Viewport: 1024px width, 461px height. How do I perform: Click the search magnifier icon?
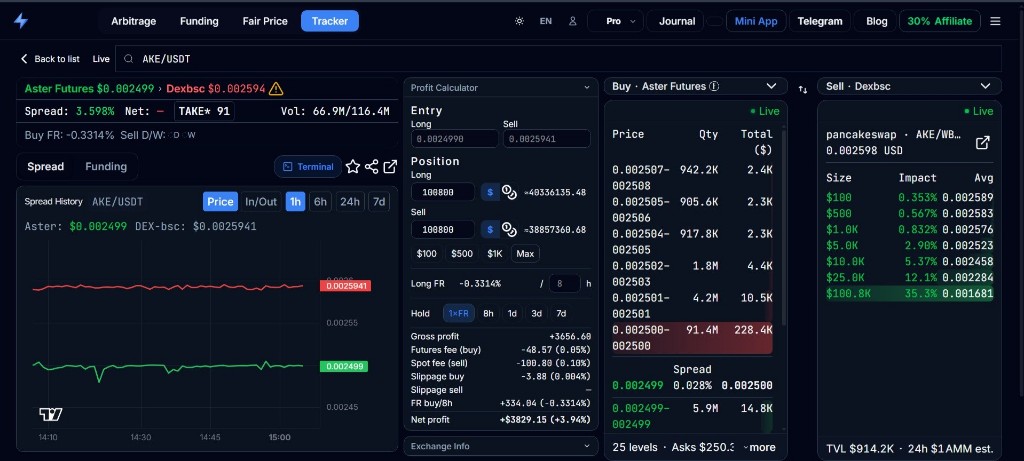pos(129,59)
